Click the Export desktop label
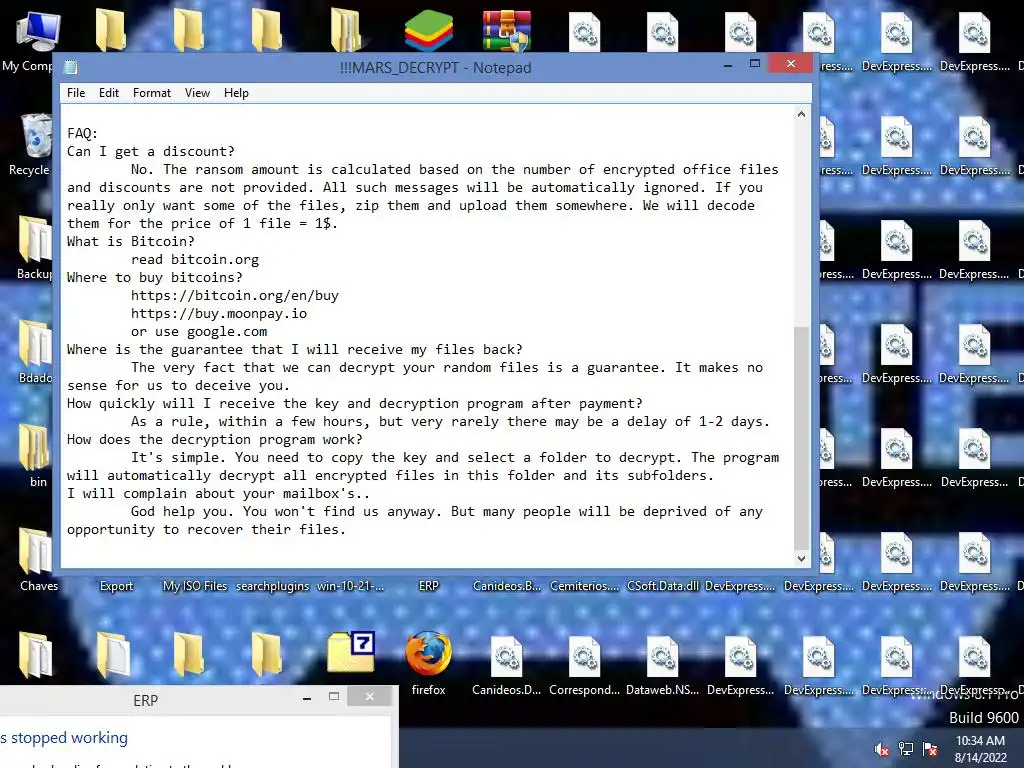The image size is (1024, 768). tap(116, 586)
